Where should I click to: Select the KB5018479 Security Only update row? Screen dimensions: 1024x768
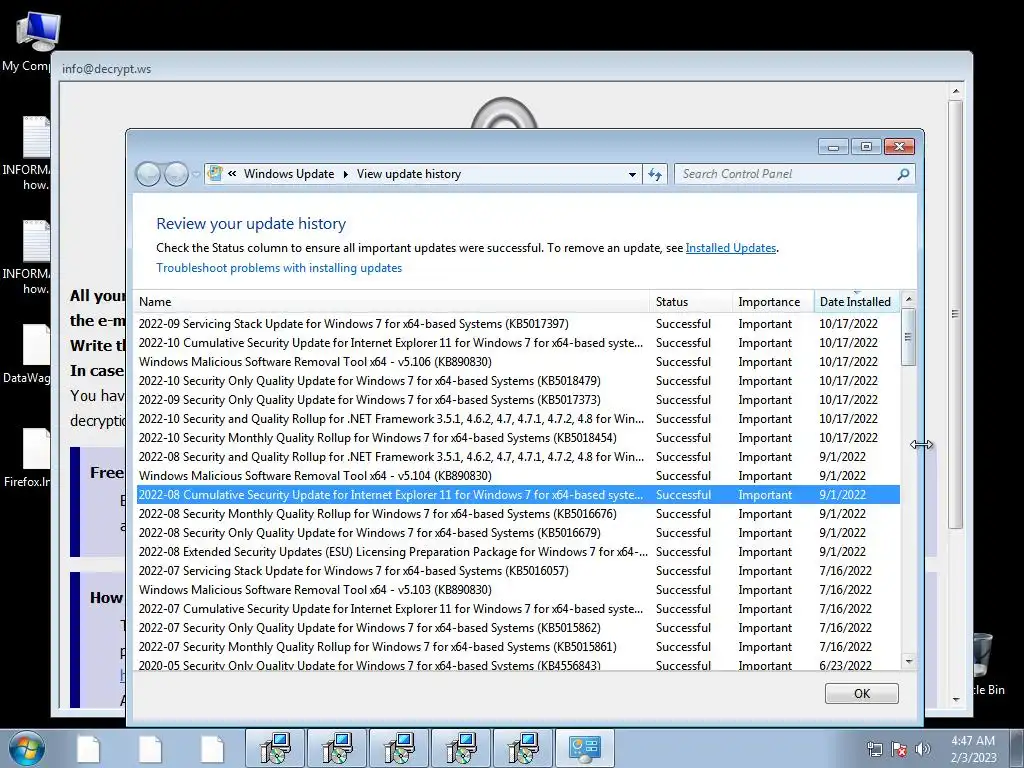518,381
